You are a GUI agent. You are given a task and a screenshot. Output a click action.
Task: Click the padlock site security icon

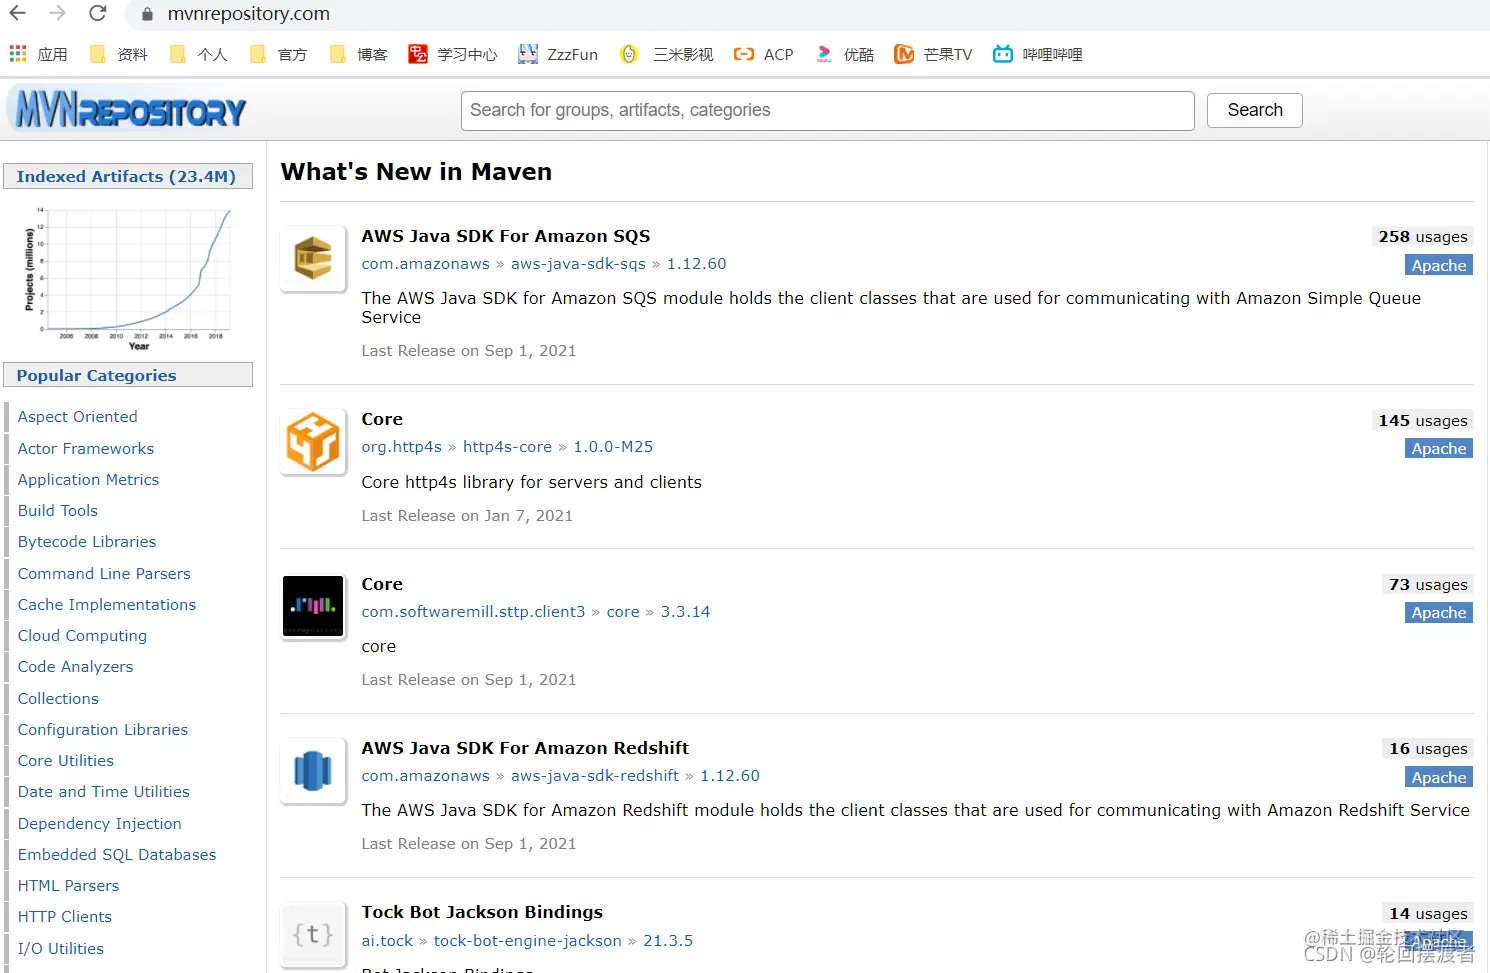(x=147, y=14)
